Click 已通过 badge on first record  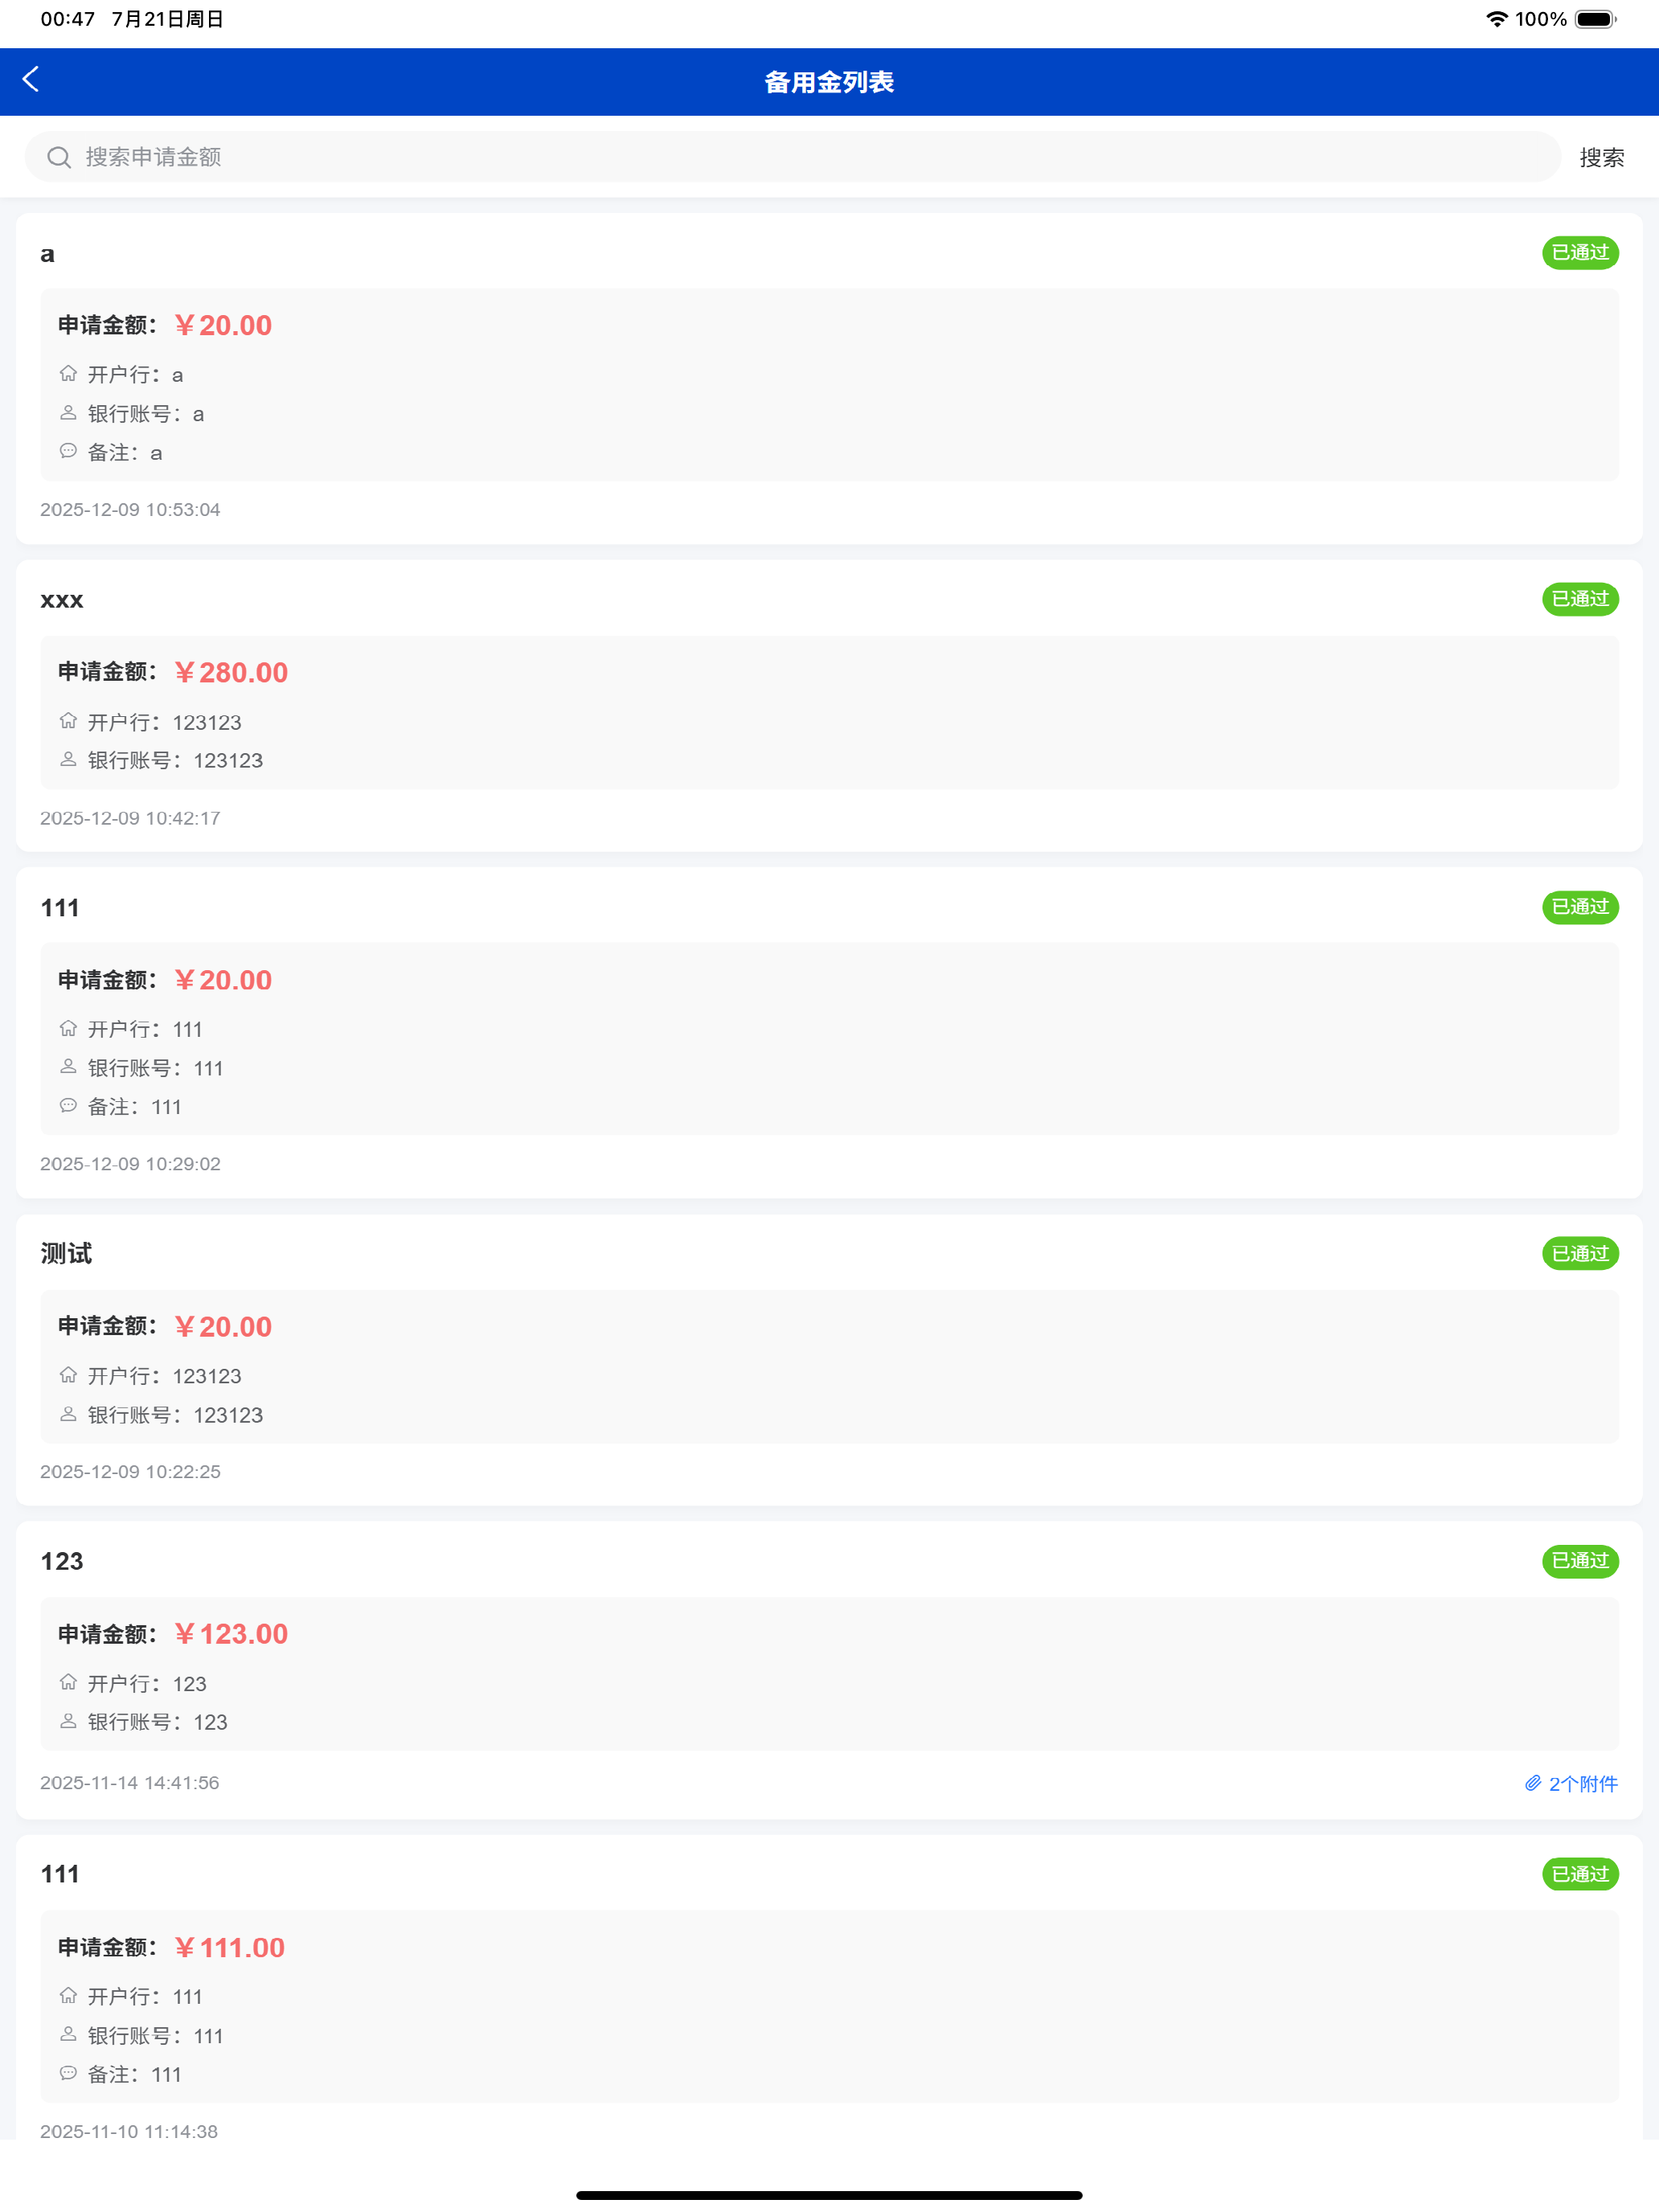click(x=1580, y=253)
